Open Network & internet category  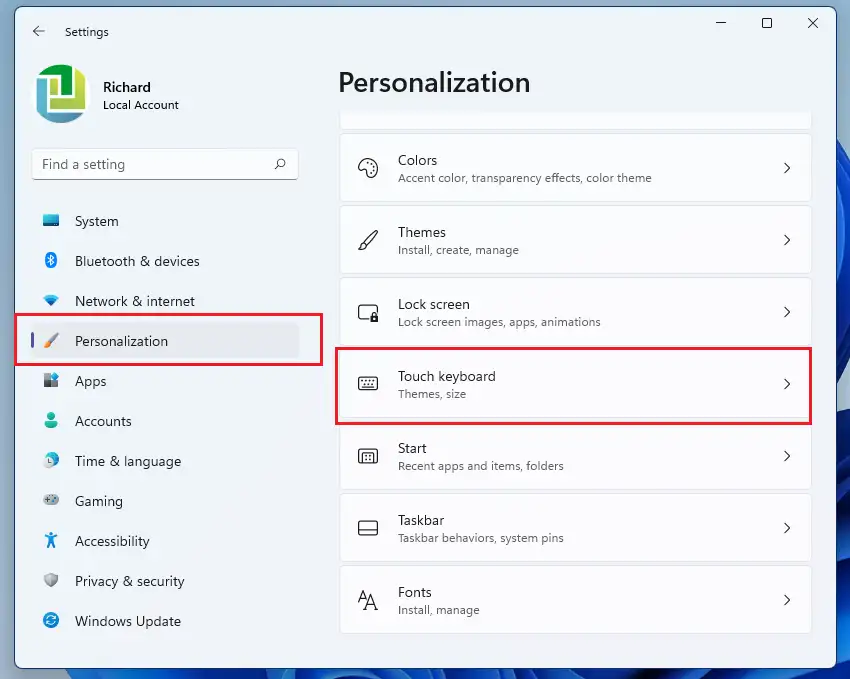coord(165,301)
